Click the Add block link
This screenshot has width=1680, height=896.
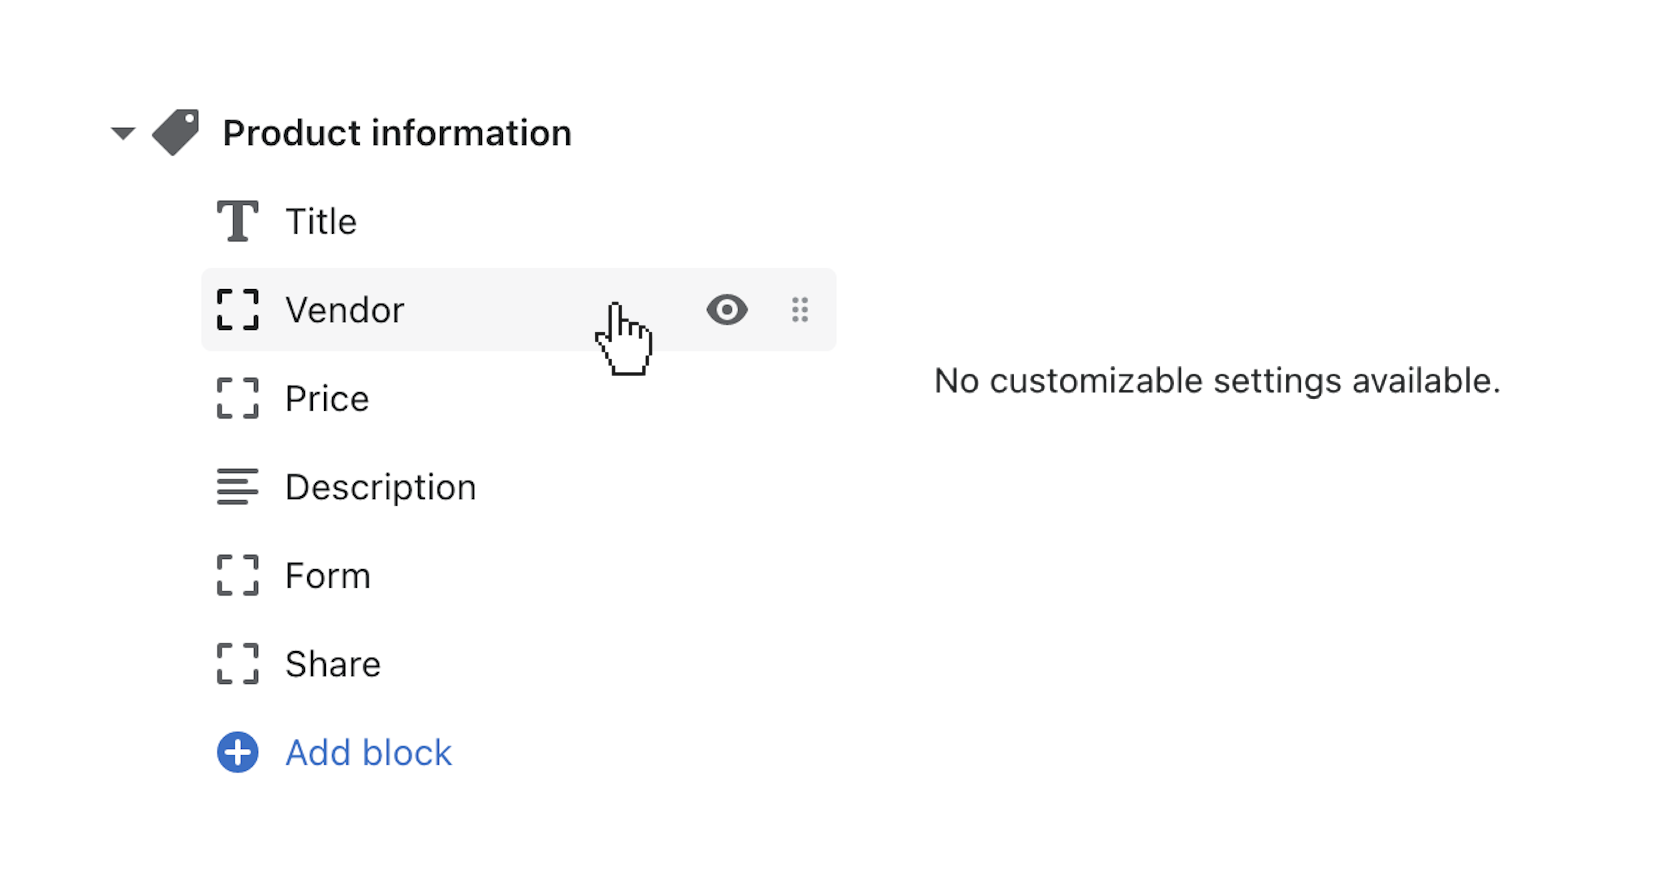point(368,753)
